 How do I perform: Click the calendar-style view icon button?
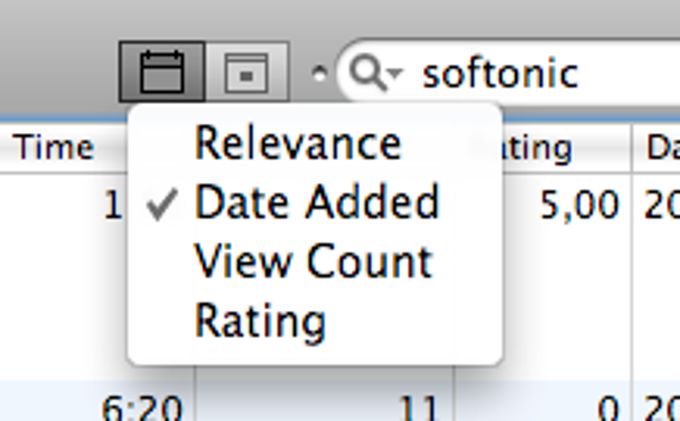coord(162,71)
